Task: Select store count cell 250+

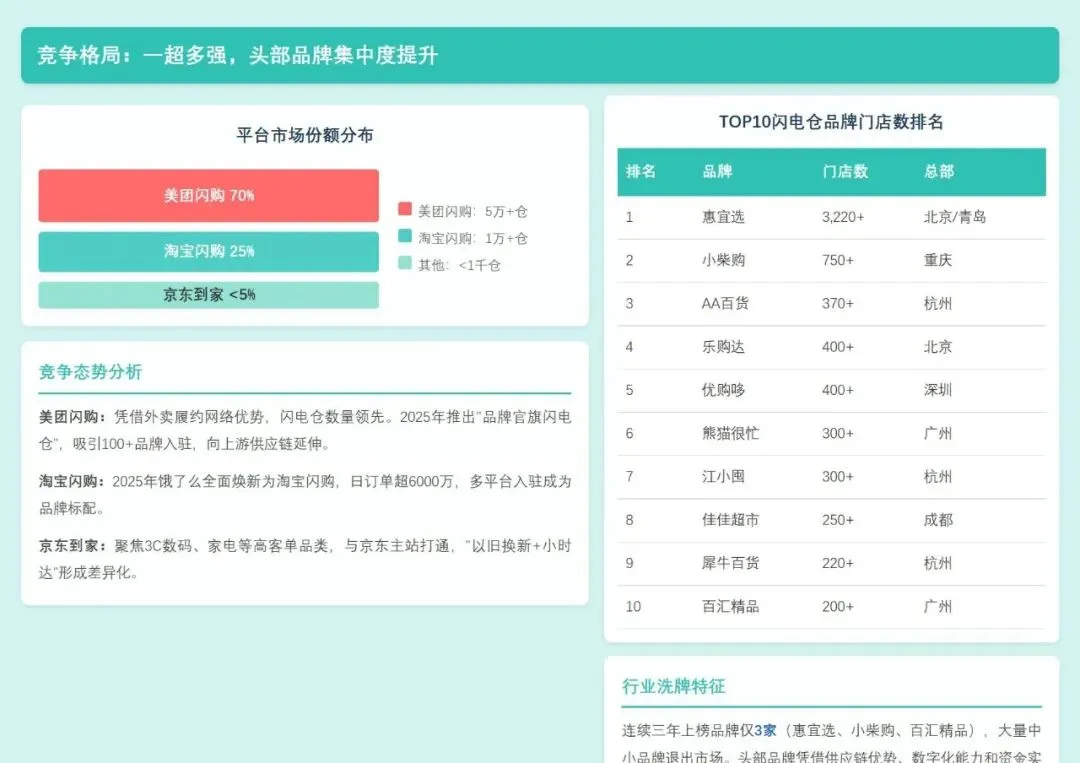Action: 838,520
